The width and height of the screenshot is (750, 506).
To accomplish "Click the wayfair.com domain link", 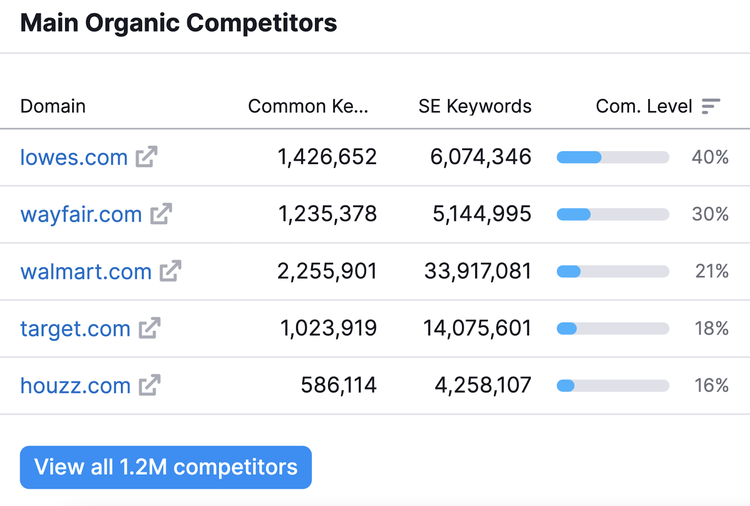I will (81, 214).
